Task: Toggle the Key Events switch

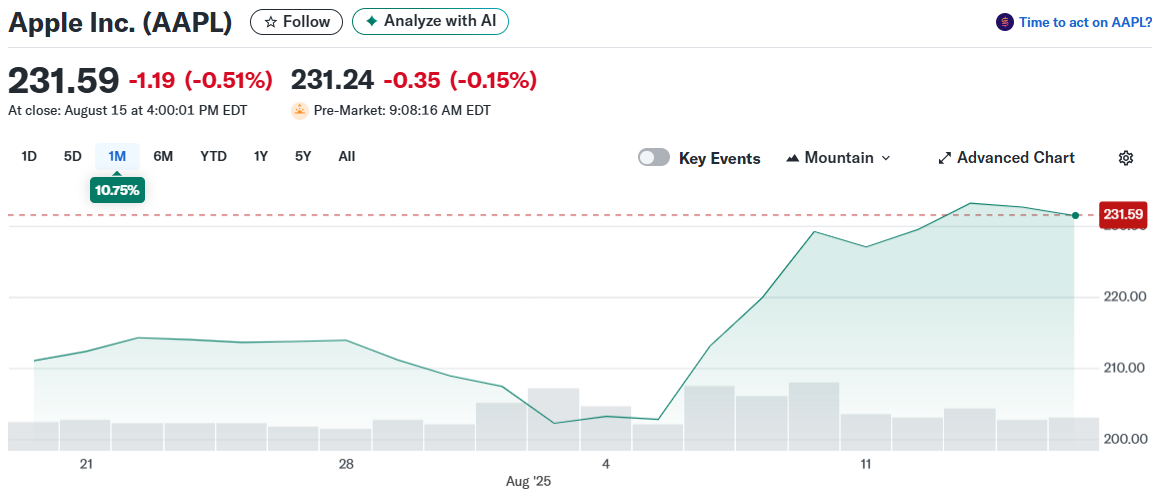Action: click(x=653, y=158)
